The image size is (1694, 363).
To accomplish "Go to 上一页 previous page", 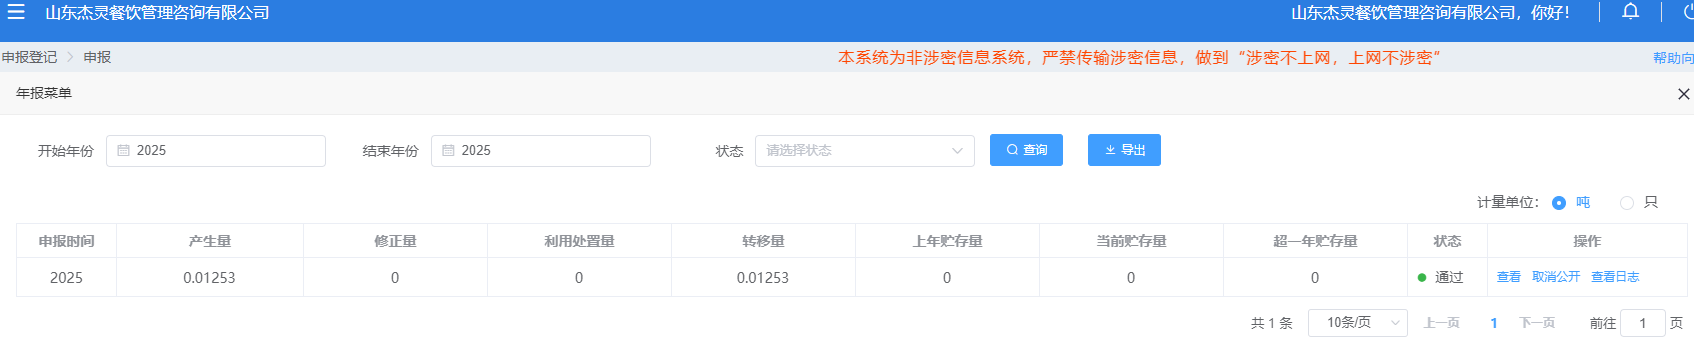I will 1441,323.
